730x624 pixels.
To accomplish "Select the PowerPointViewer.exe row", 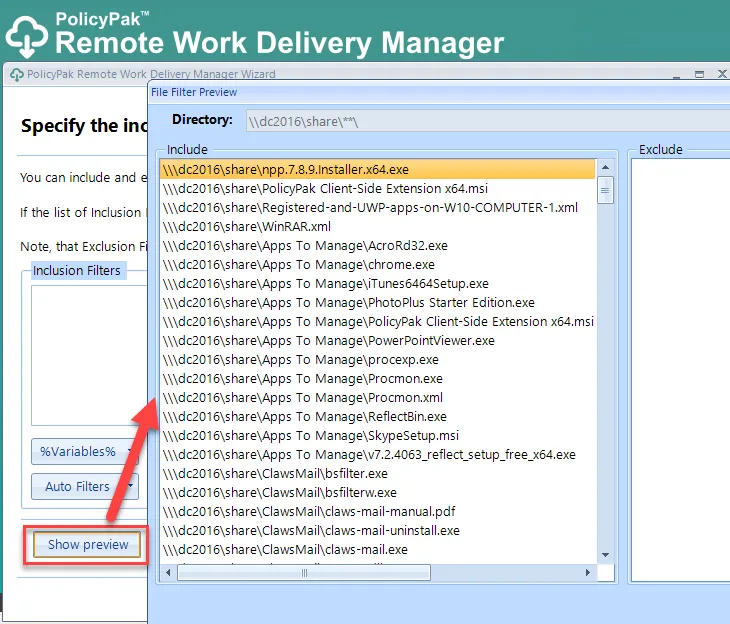I will point(378,341).
